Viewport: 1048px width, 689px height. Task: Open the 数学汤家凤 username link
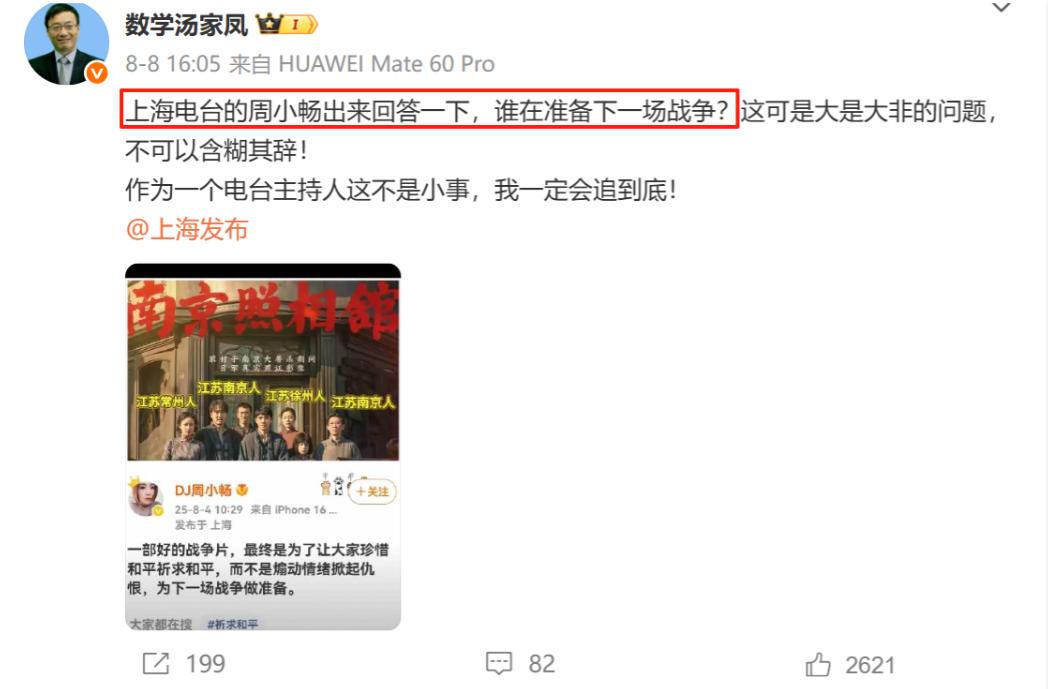click(186, 25)
